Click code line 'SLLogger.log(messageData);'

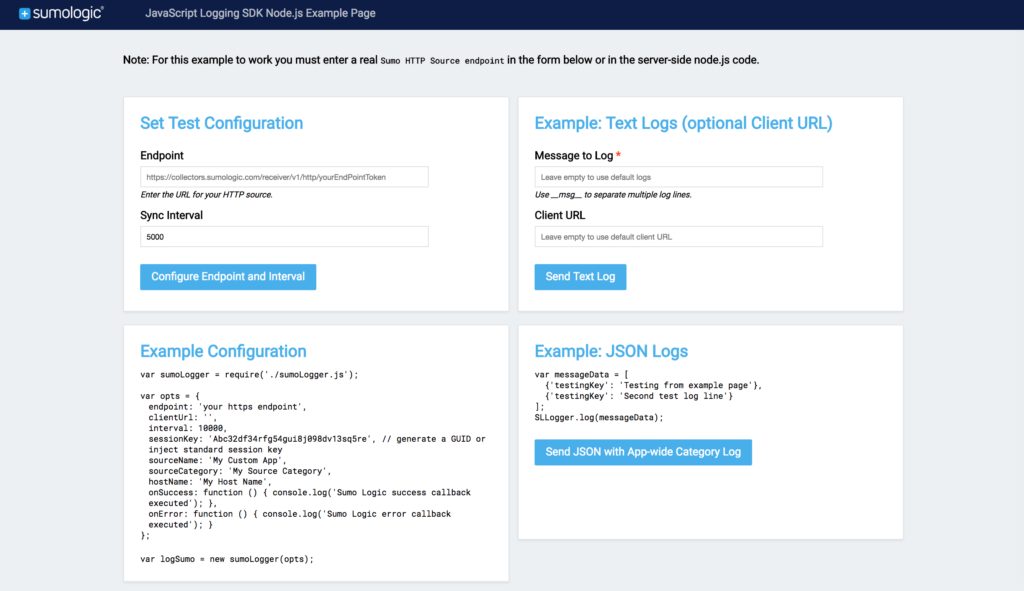coord(599,417)
